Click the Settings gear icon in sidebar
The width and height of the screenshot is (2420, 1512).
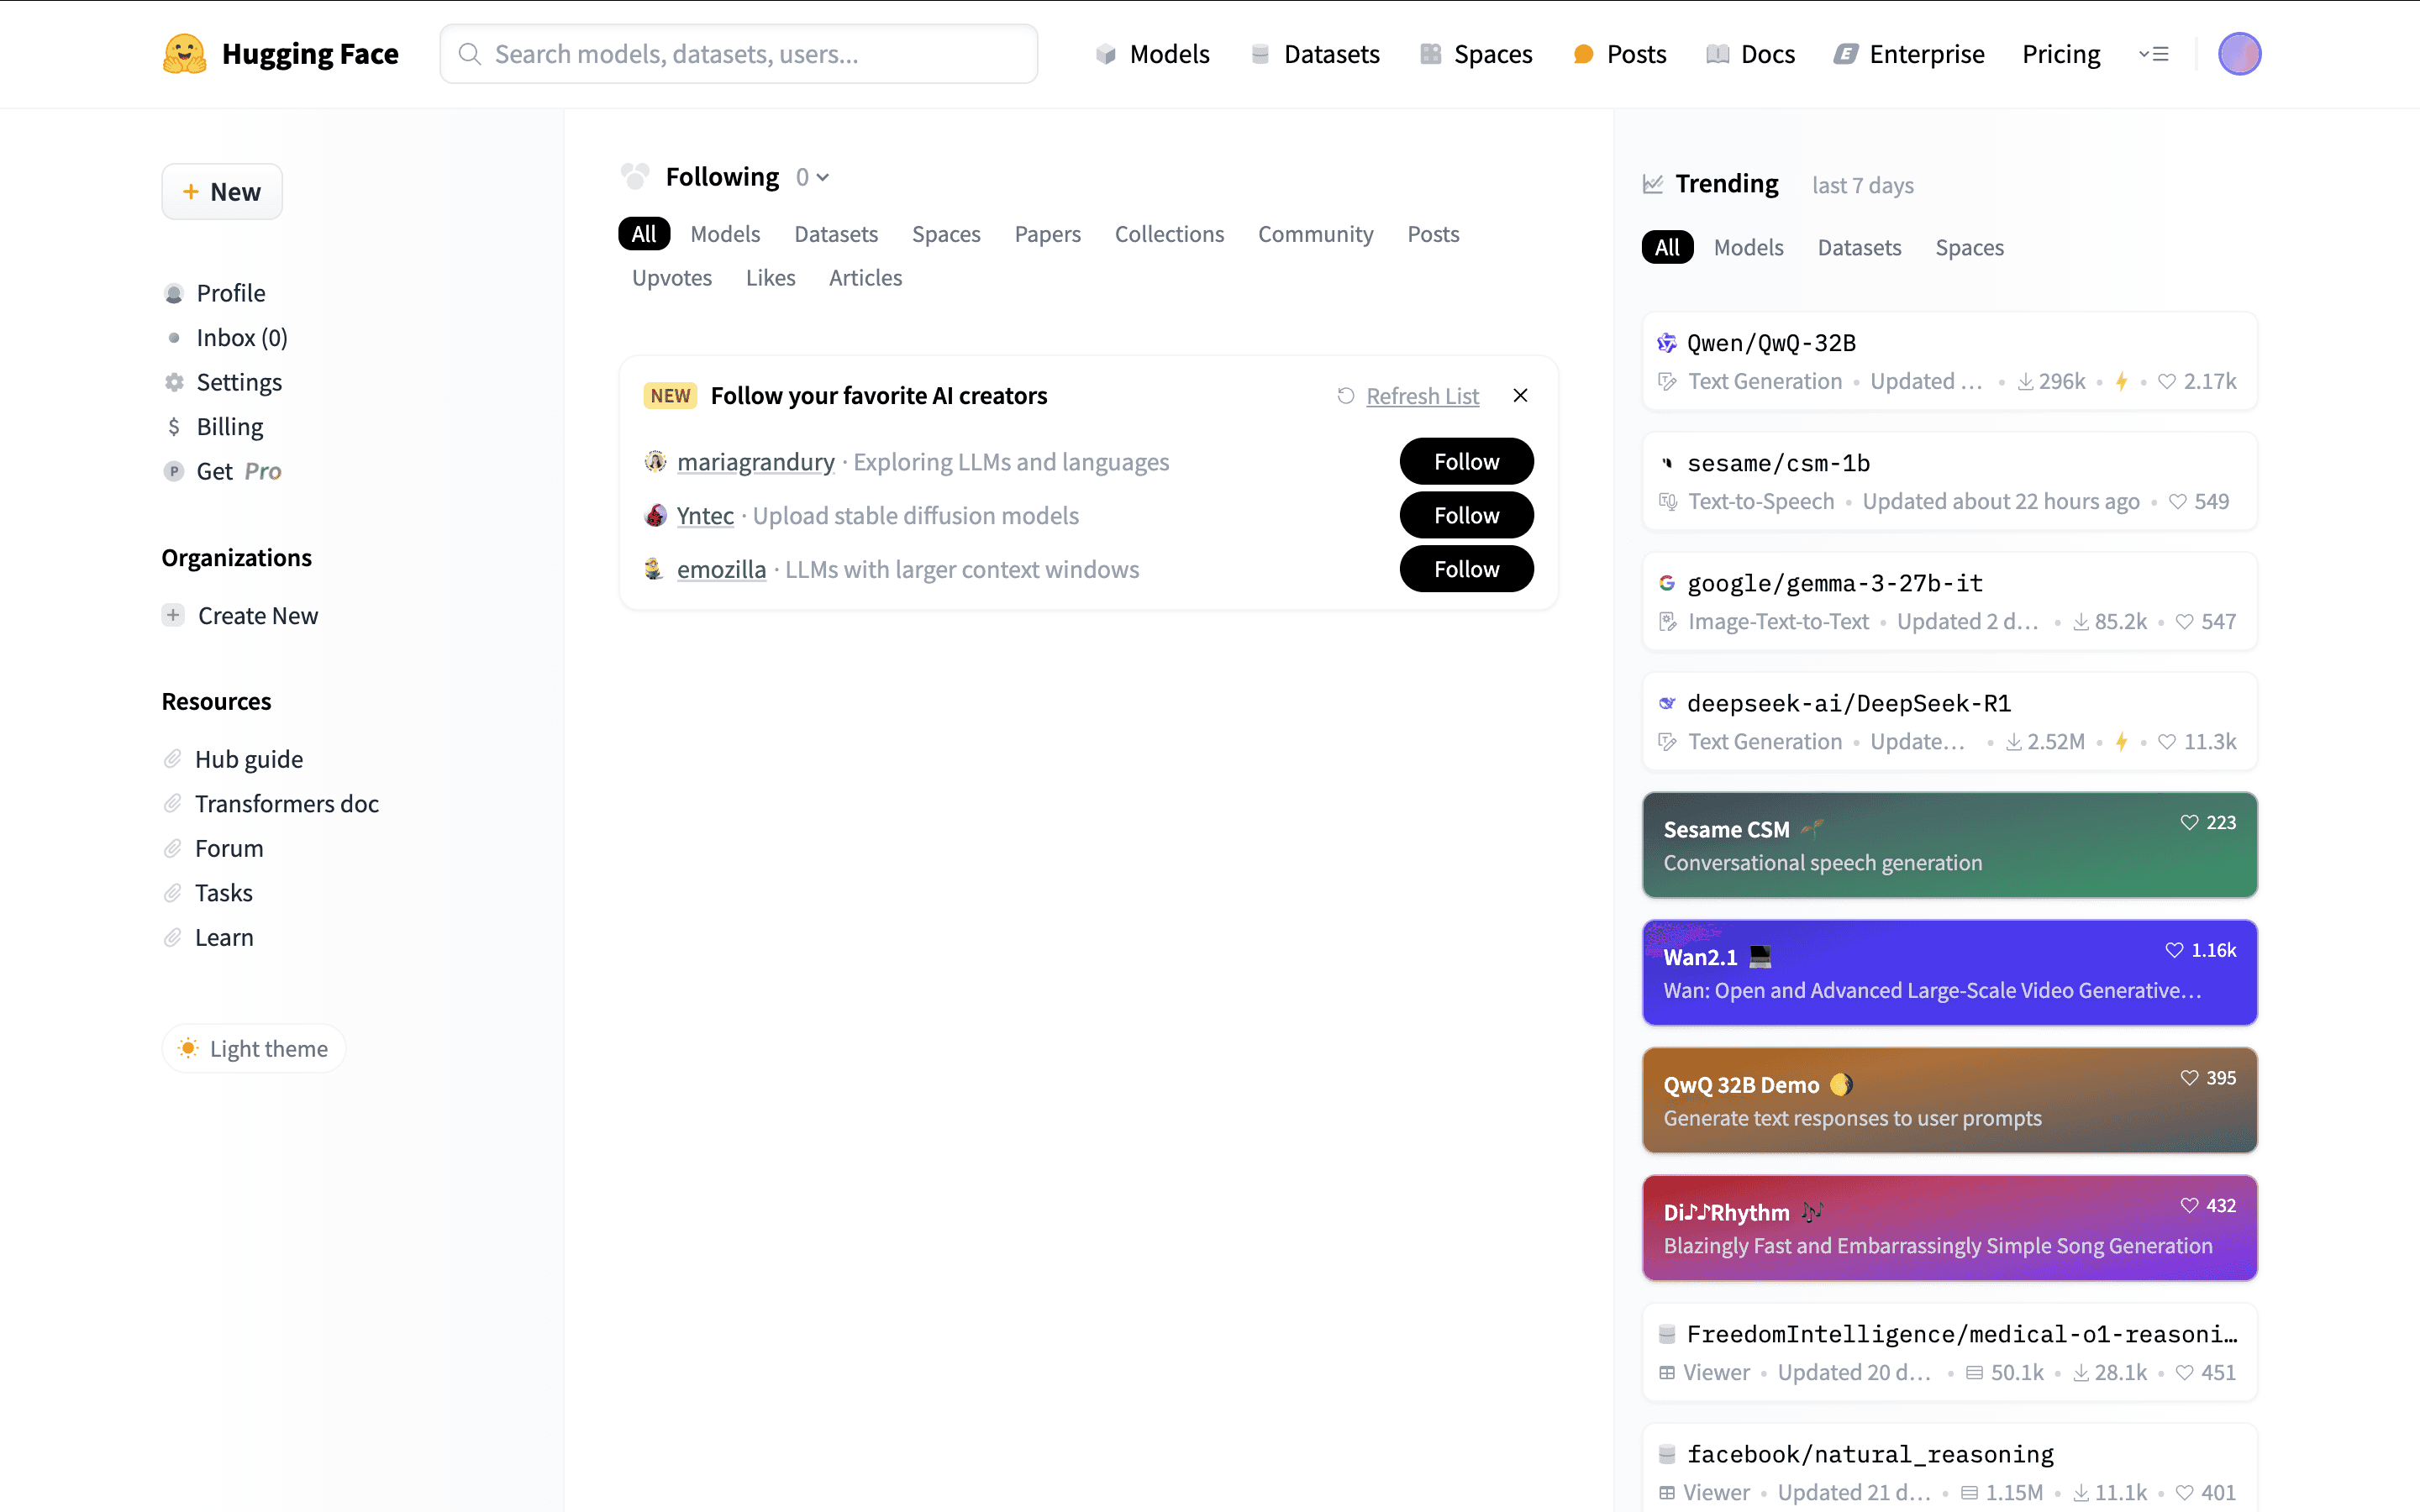pyautogui.click(x=174, y=382)
